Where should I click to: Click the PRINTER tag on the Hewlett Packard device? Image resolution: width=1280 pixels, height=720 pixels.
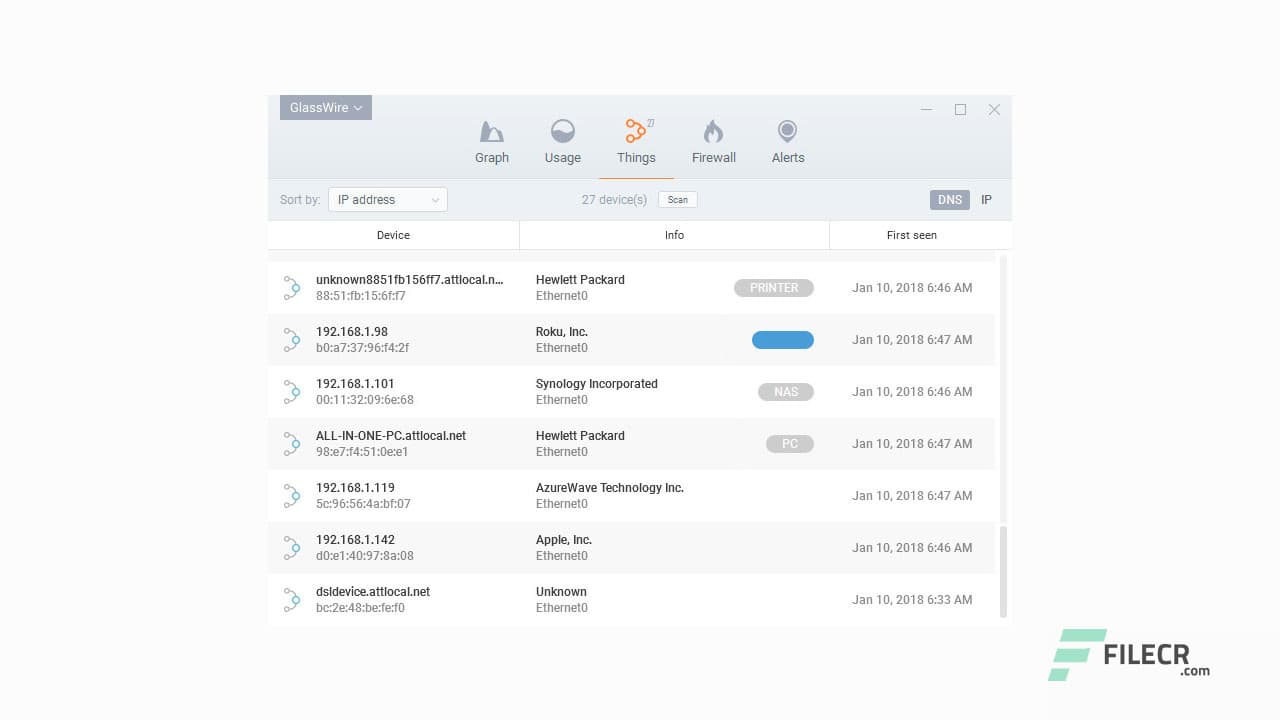773,287
